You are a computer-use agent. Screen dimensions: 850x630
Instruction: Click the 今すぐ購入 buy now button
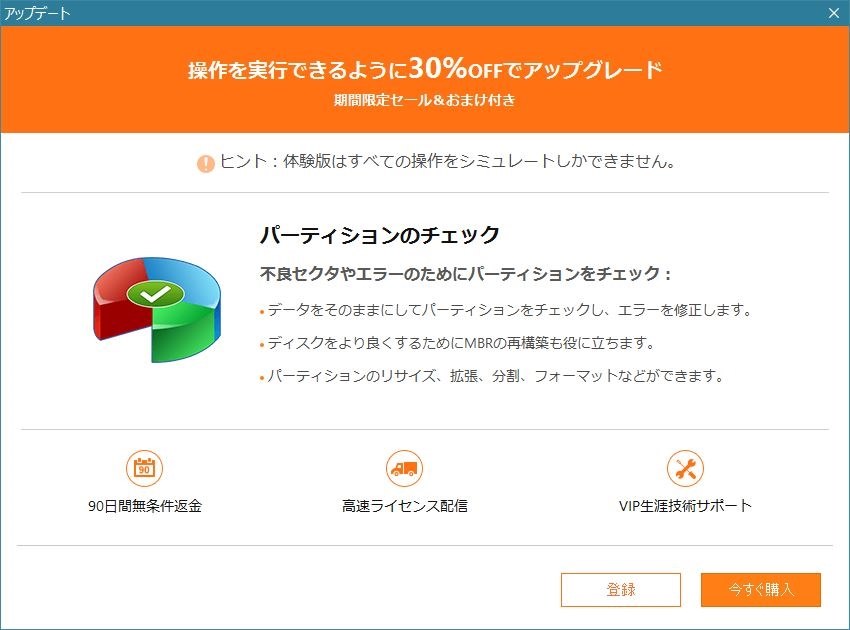[x=761, y=589]
